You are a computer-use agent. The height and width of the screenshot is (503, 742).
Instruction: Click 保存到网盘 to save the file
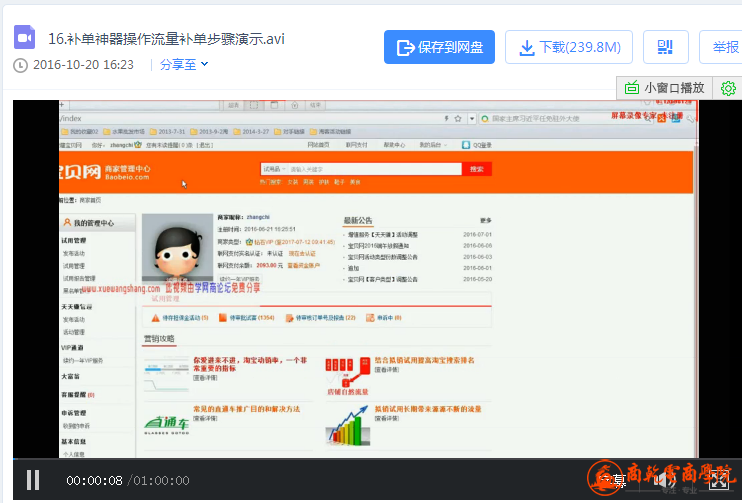click(x=439, y=47)
